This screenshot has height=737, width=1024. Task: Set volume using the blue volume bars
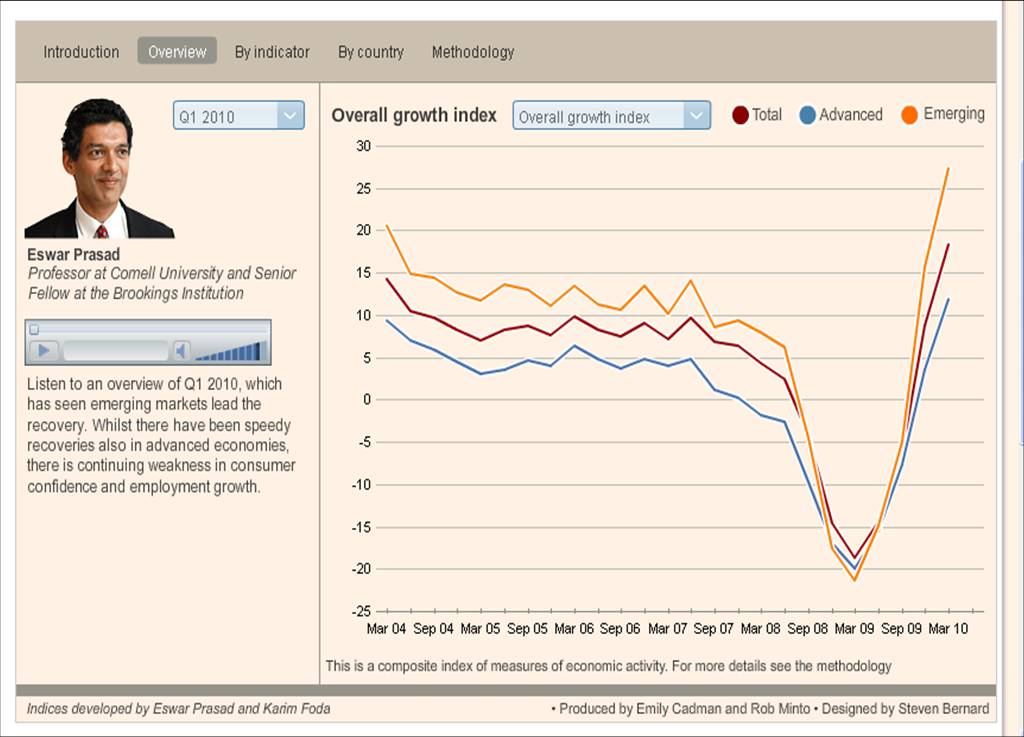pos(231,351)
